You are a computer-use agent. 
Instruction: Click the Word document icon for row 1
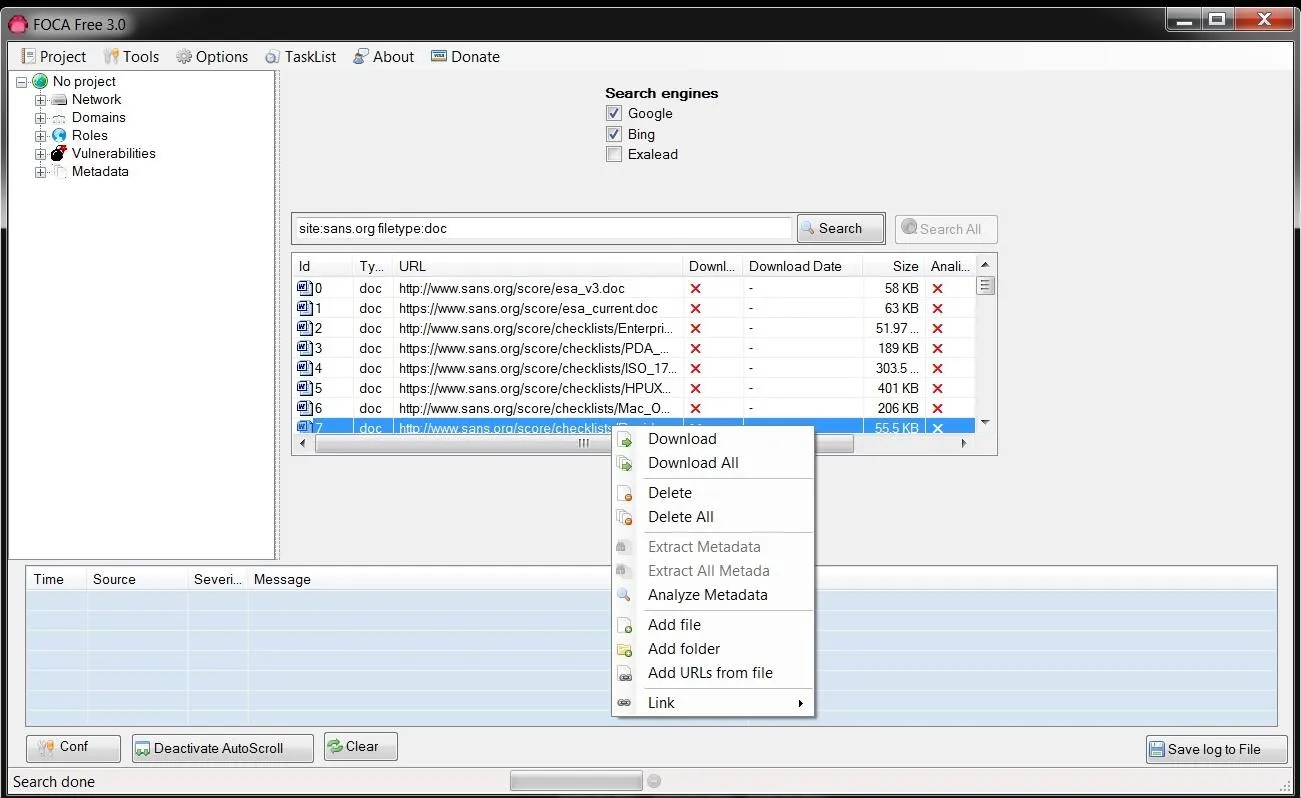[305, 308]
